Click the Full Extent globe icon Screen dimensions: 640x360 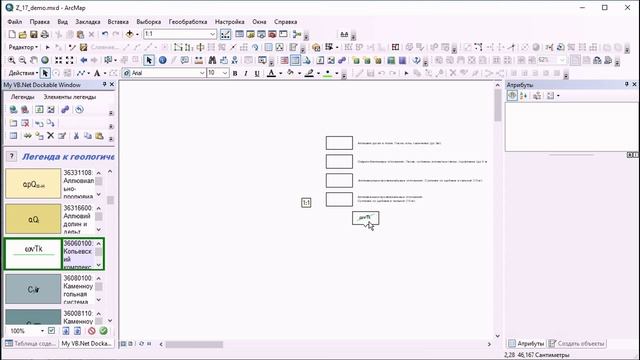(x=45, y=60)
